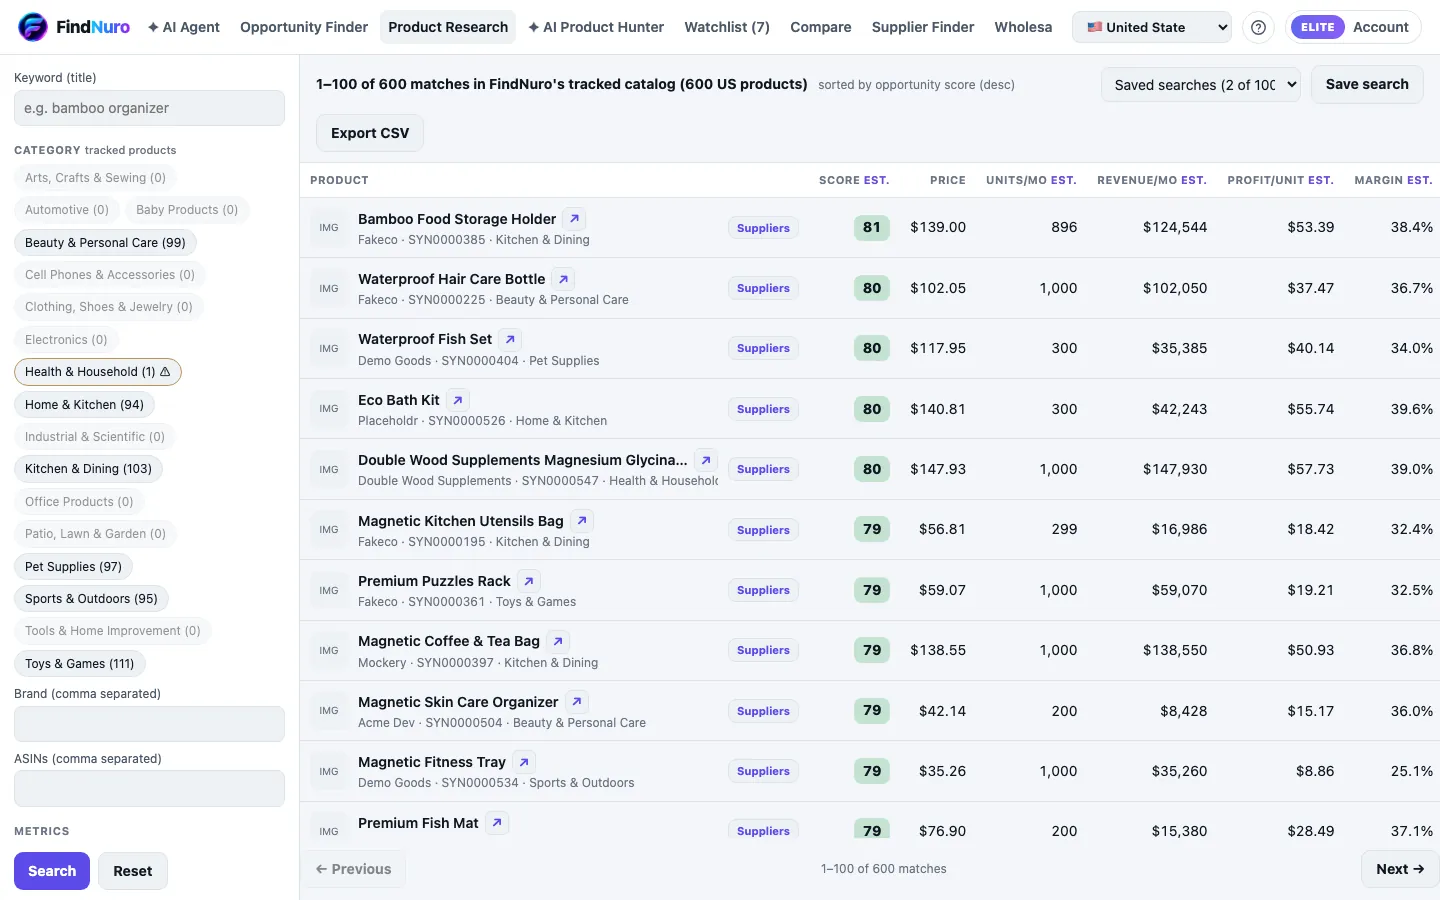1440x900 pixels.
Task: Open external link for Premium Fish Mat
Action: pos(497,823)
